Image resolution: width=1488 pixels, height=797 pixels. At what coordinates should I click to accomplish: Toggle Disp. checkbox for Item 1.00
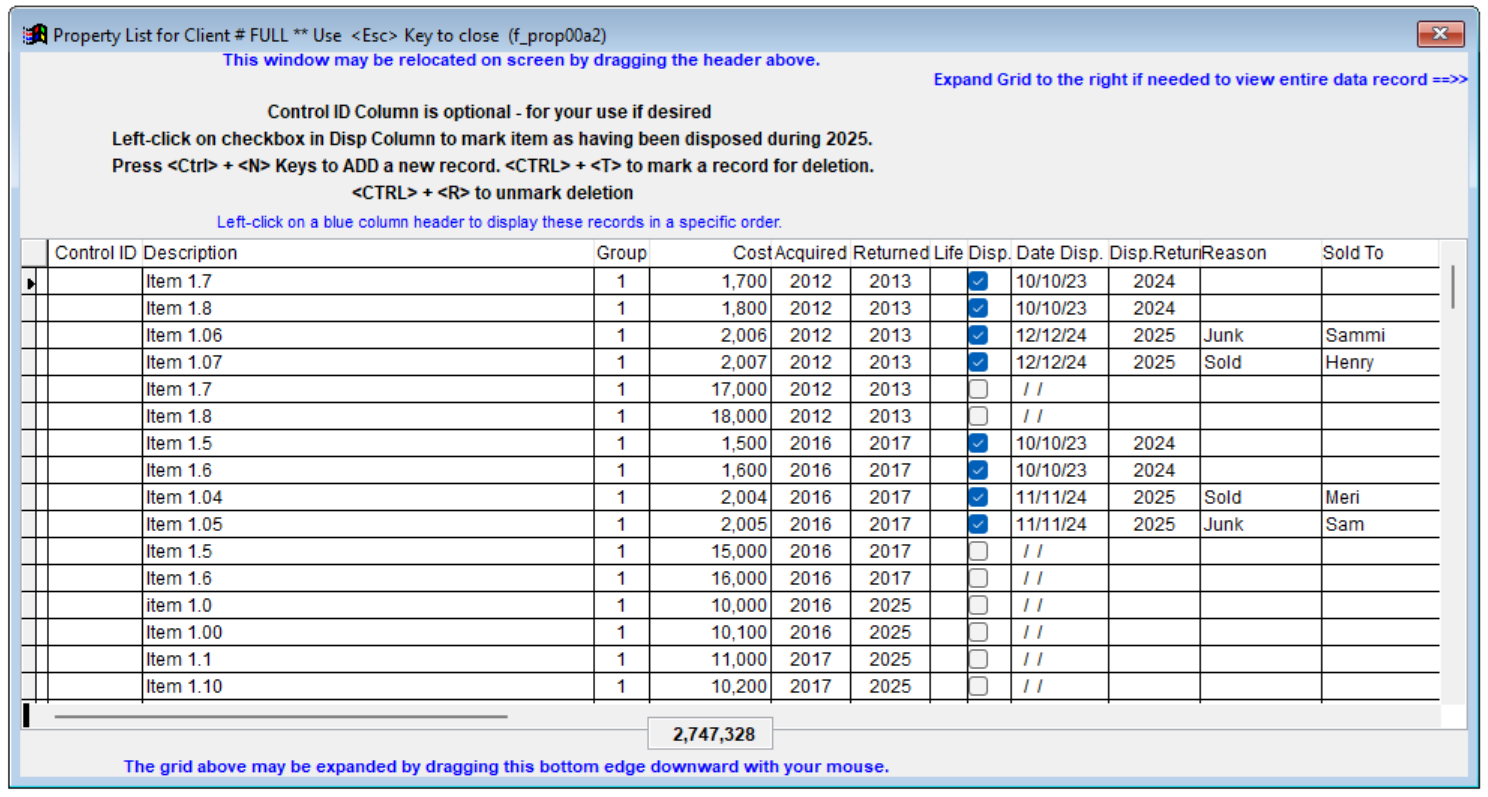(x=978, y=632)
